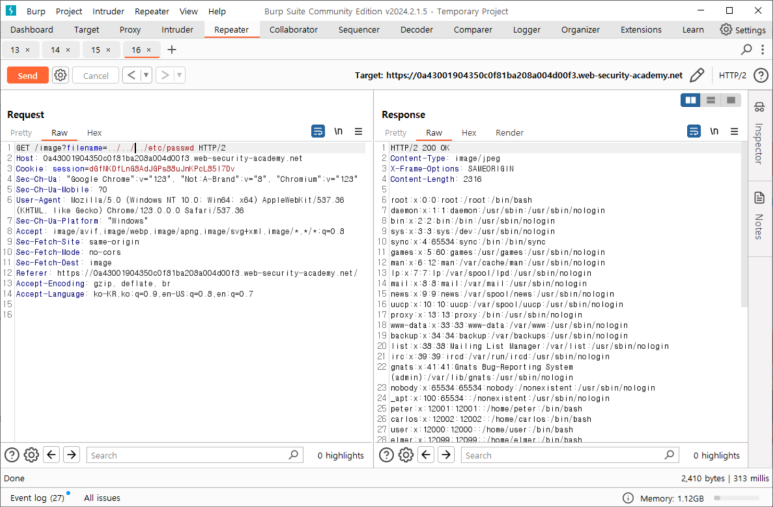Viewport: 773px width, 507px height.
Task: Open the Inspector side panel
Action: click(759, 133)
